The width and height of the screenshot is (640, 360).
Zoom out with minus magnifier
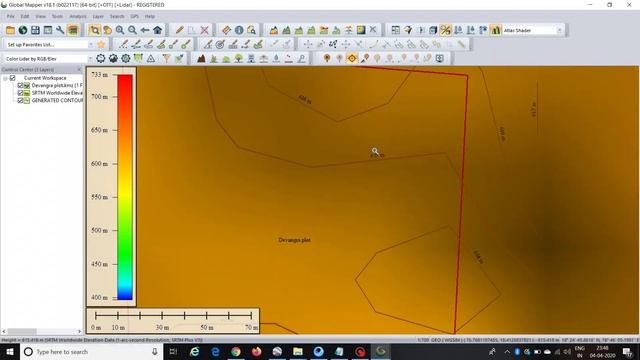132,30
